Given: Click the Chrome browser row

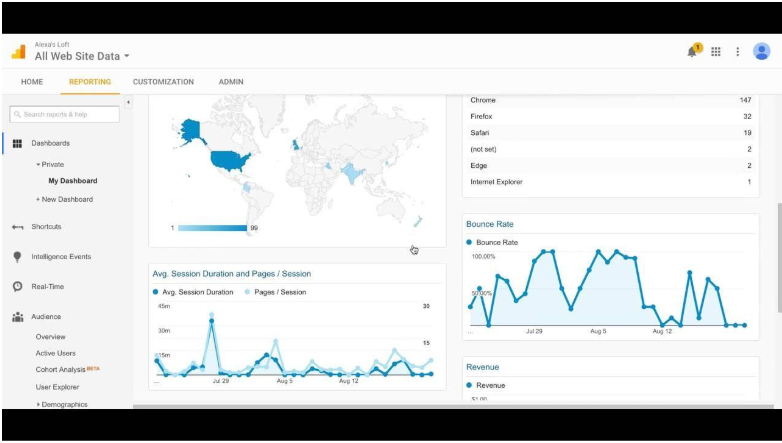Looking at the screenshot, I should [x=610, y=100].
